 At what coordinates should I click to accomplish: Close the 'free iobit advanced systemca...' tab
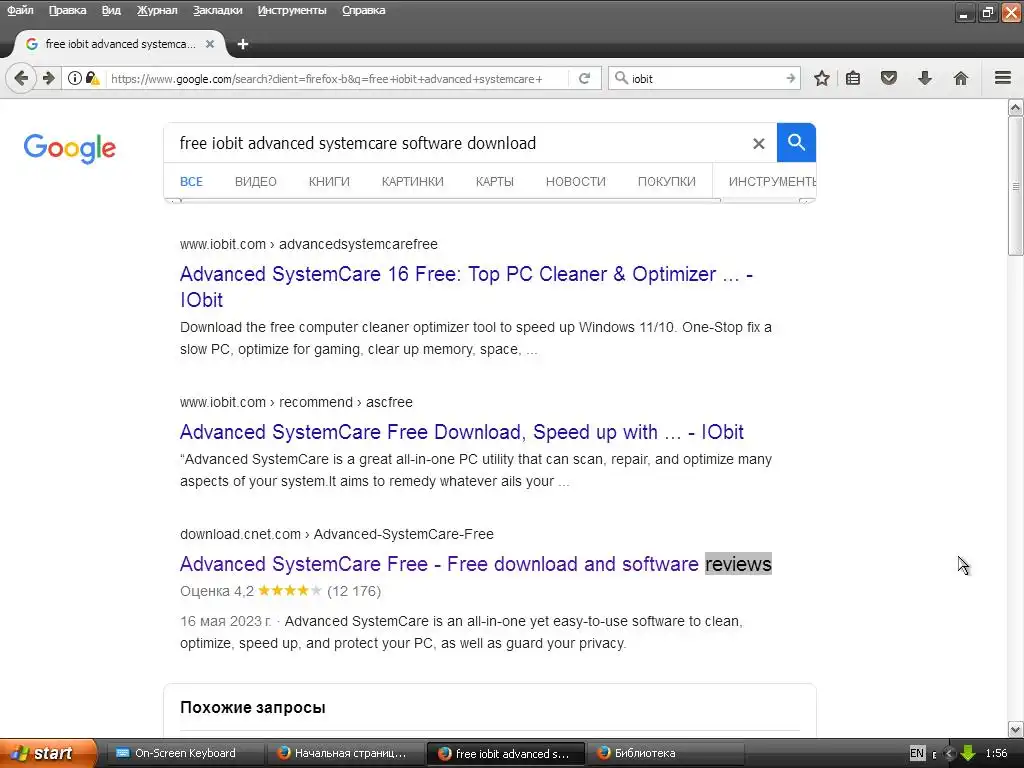point(210,44)
